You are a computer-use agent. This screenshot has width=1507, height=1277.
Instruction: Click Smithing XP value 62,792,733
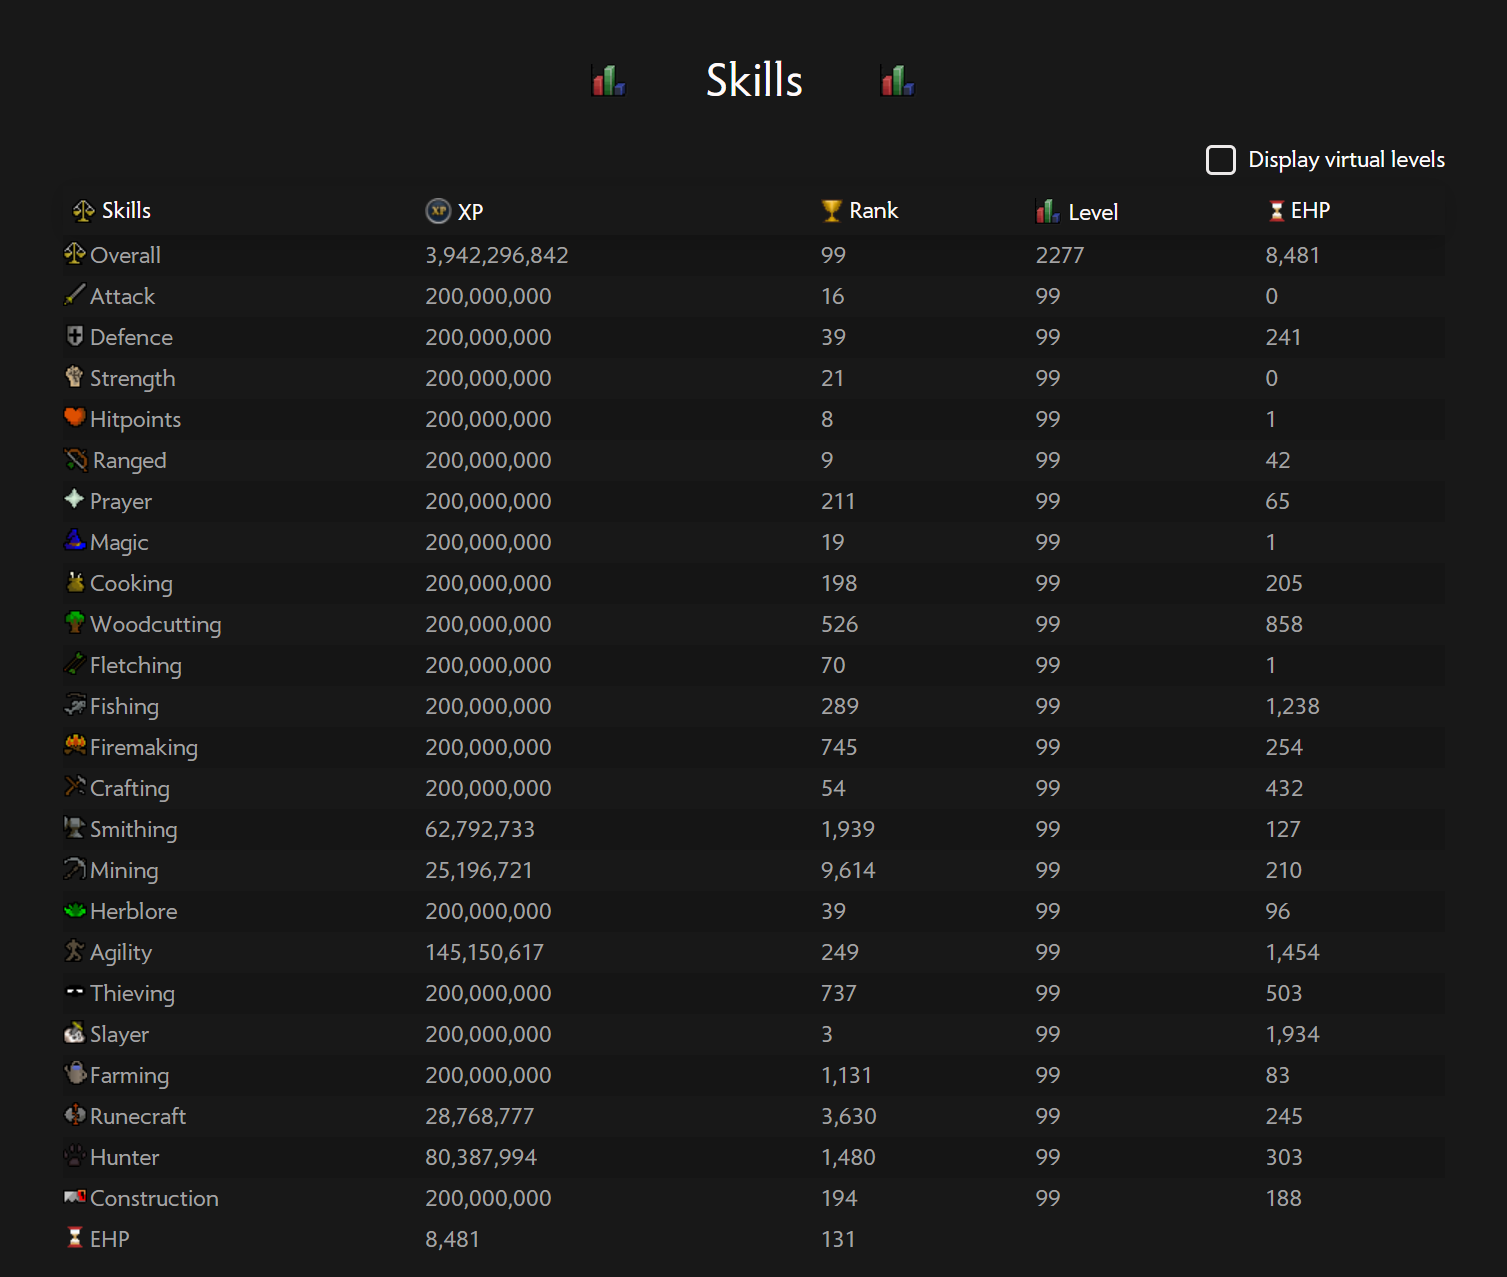(x=480, y=829)
